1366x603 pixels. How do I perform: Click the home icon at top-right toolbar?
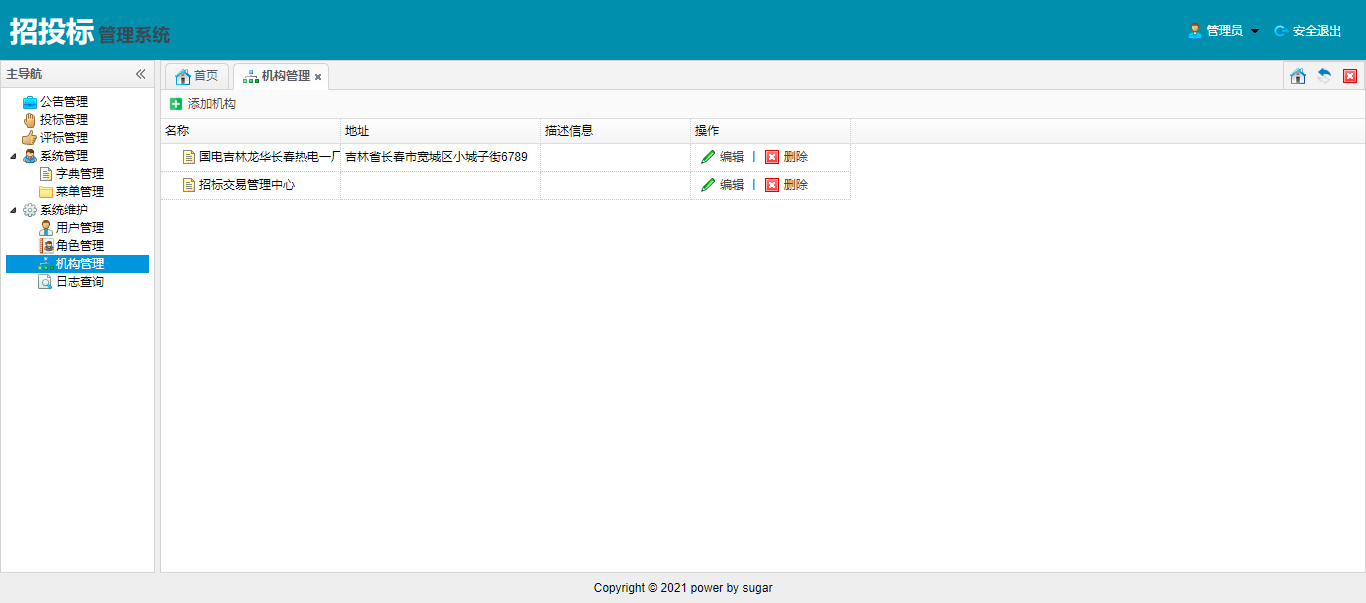1298,76
